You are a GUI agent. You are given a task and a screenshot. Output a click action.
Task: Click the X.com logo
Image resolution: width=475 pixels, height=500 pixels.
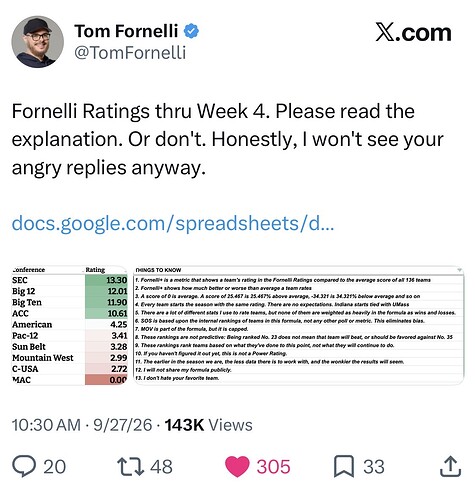(413, 32)
